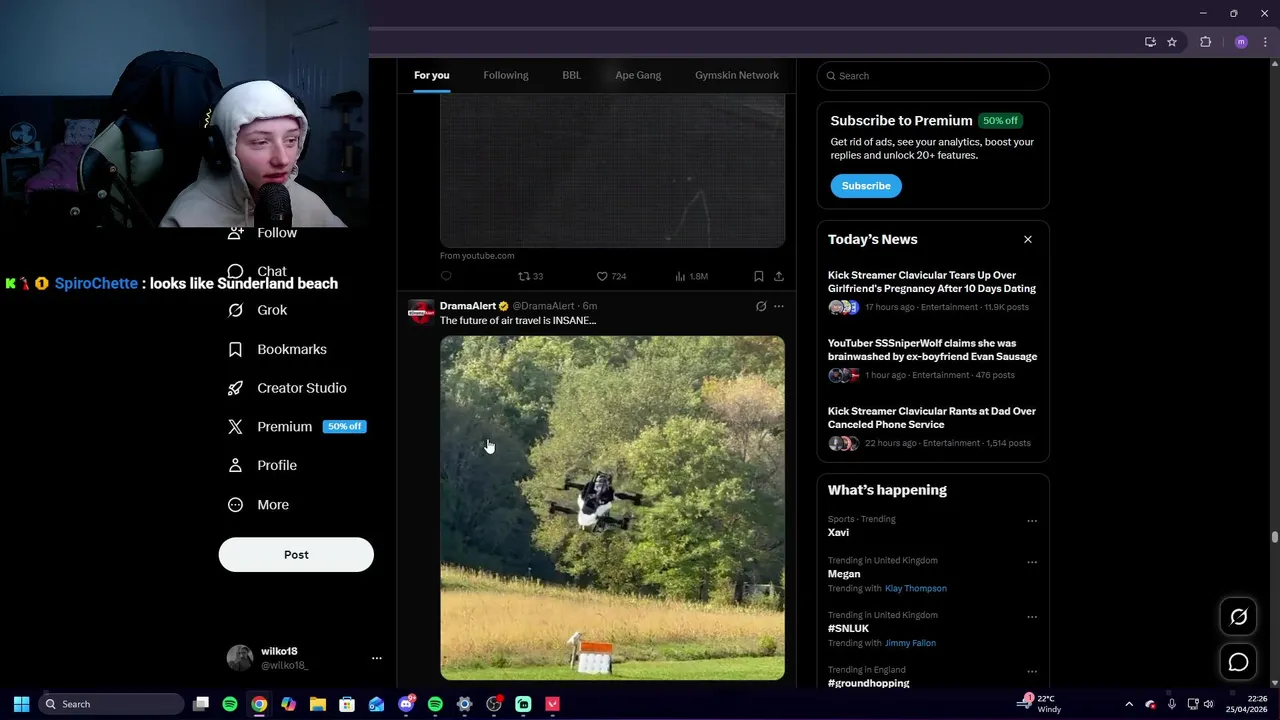
Task: Open the three-dot menu on DramaAlert's post
Action: click(x=779, y=306)
